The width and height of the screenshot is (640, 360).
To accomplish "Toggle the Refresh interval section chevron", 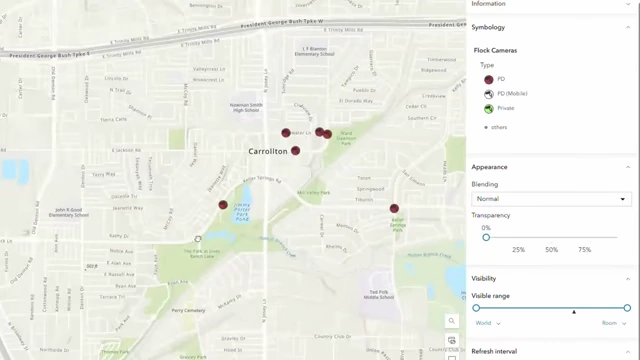I will (x=628, y=351).
